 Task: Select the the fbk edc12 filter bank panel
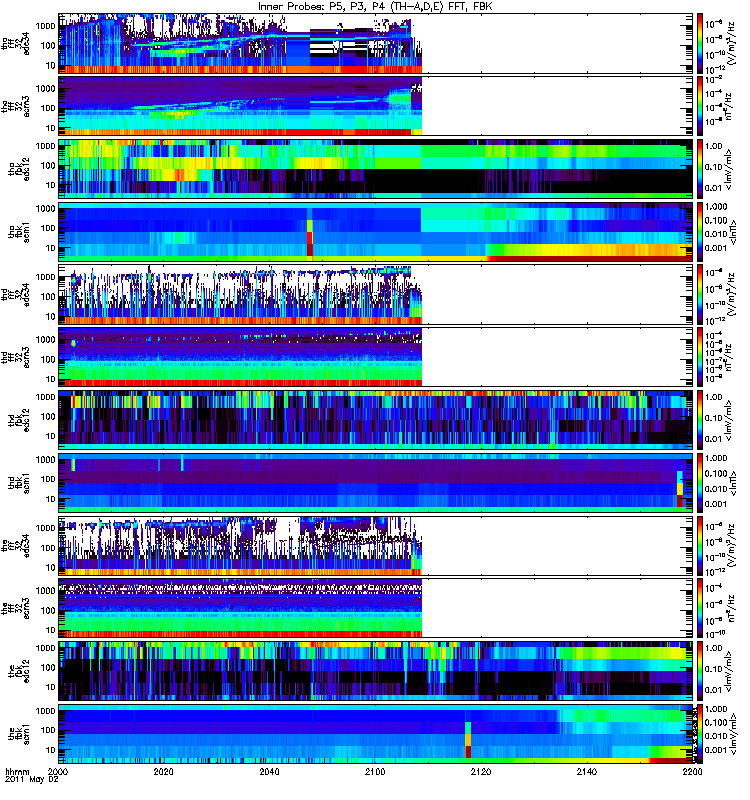pyautogui.click(x=376, y=671)
